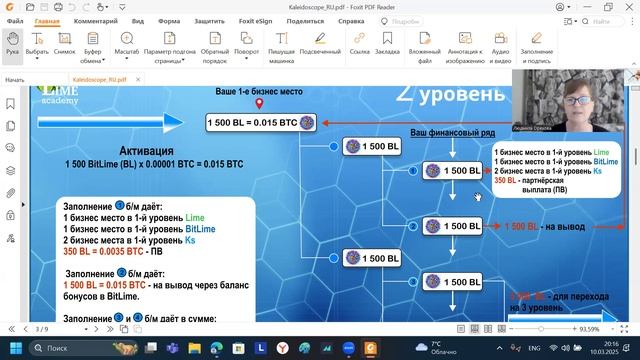Insert a Ссылка link

(359, 43)
